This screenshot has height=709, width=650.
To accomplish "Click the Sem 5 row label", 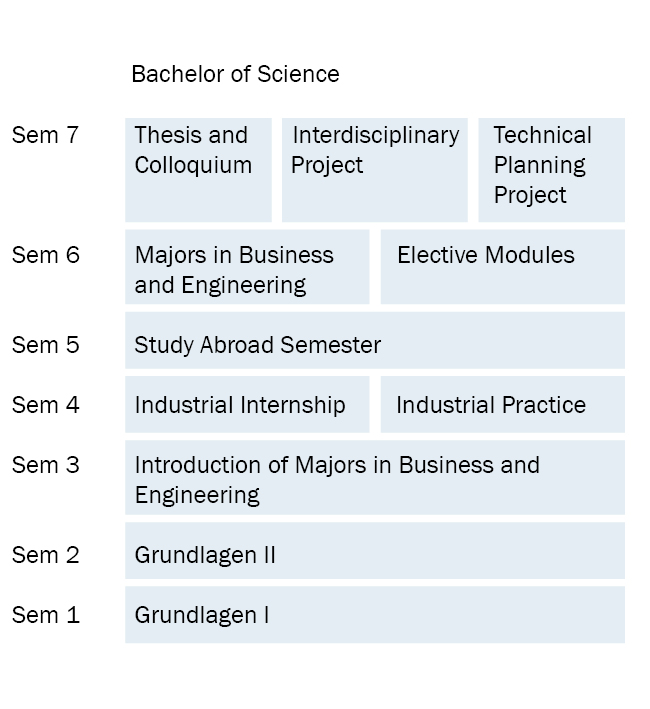I will click(x=45, y=345).
